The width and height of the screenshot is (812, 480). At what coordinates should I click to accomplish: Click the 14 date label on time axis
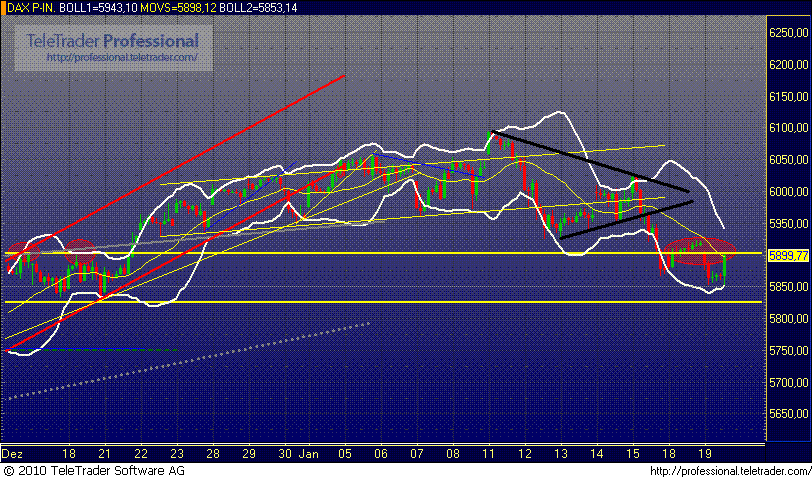(x=597, y=454)
